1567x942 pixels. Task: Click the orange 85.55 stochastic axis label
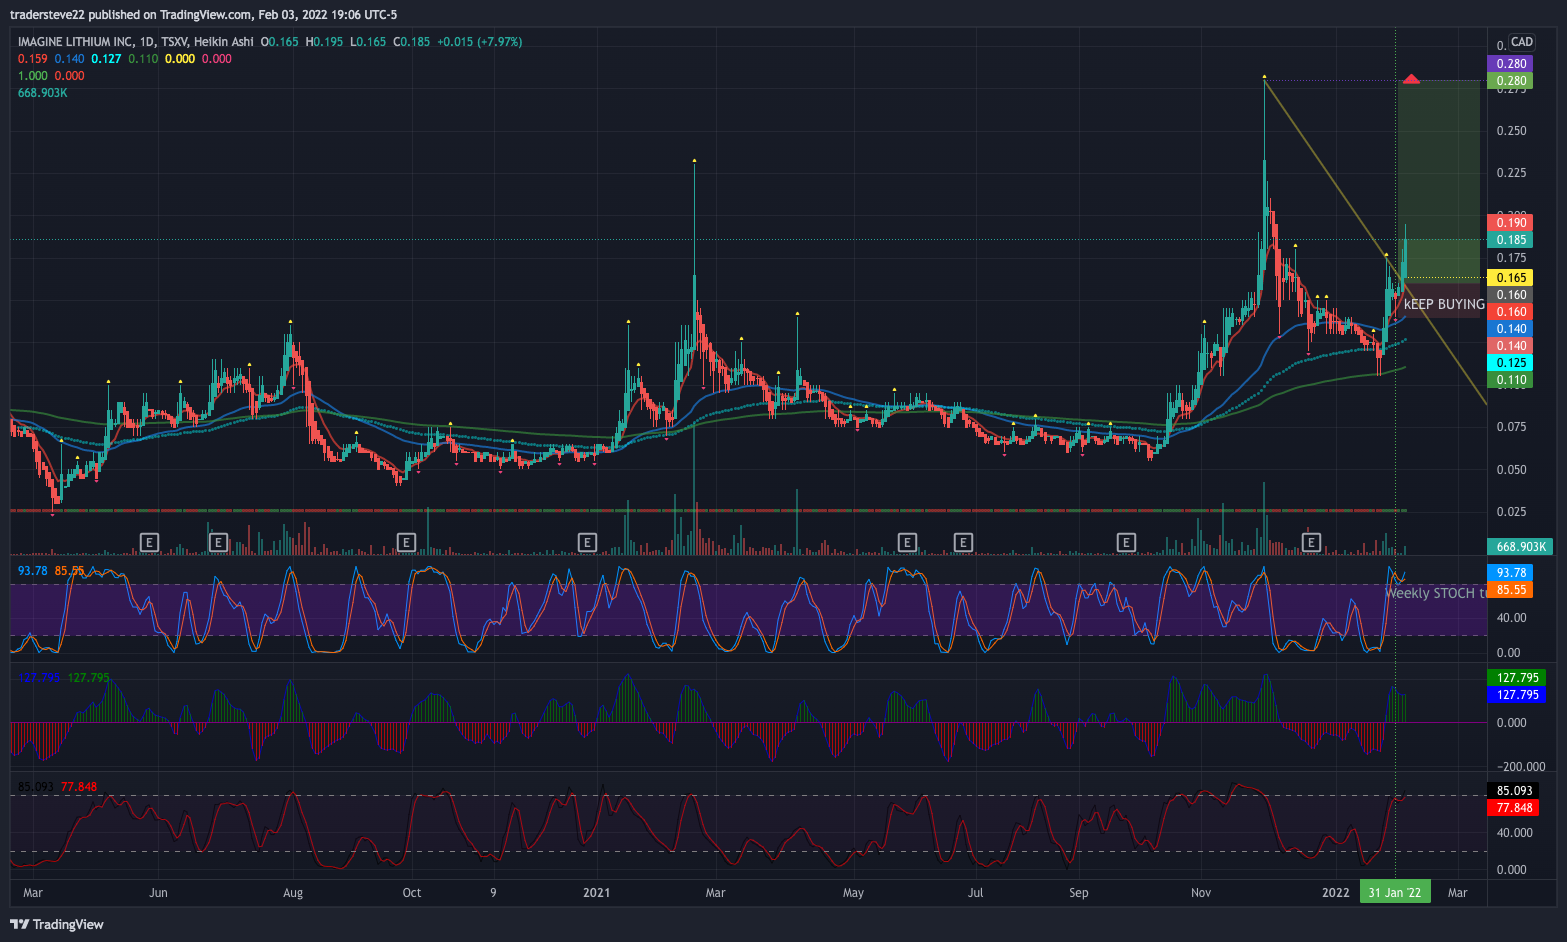pyautogui.click(x=1510, y=589)
